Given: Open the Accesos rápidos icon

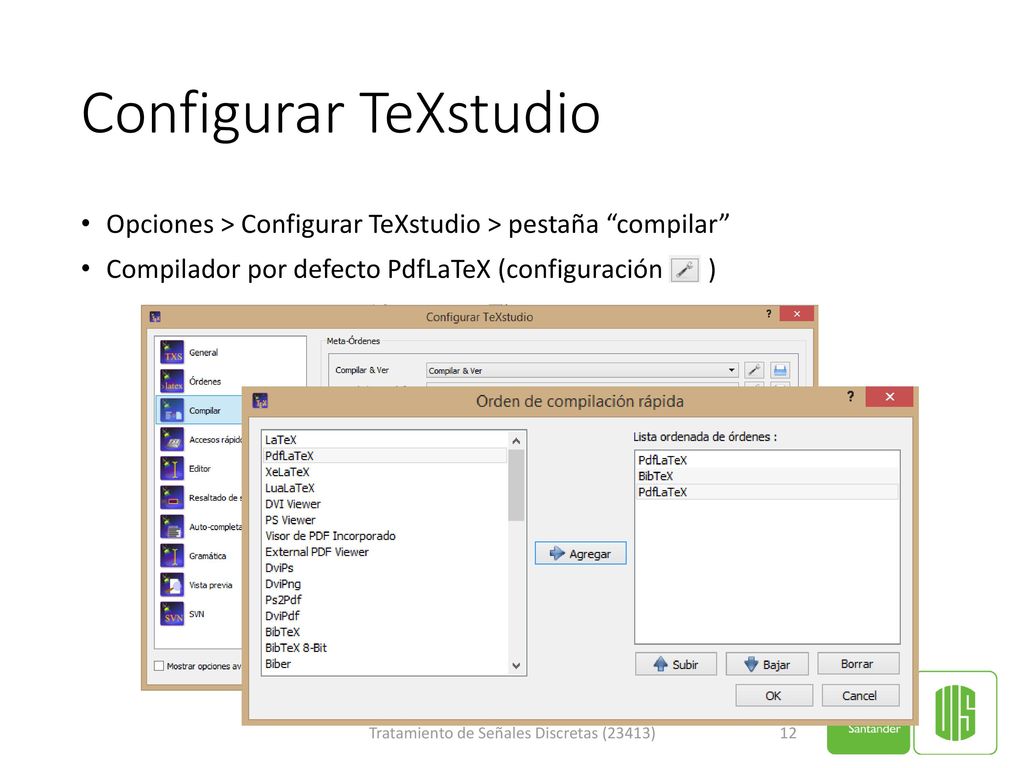Looking at the screenshot, I should (x=172, y=440).
